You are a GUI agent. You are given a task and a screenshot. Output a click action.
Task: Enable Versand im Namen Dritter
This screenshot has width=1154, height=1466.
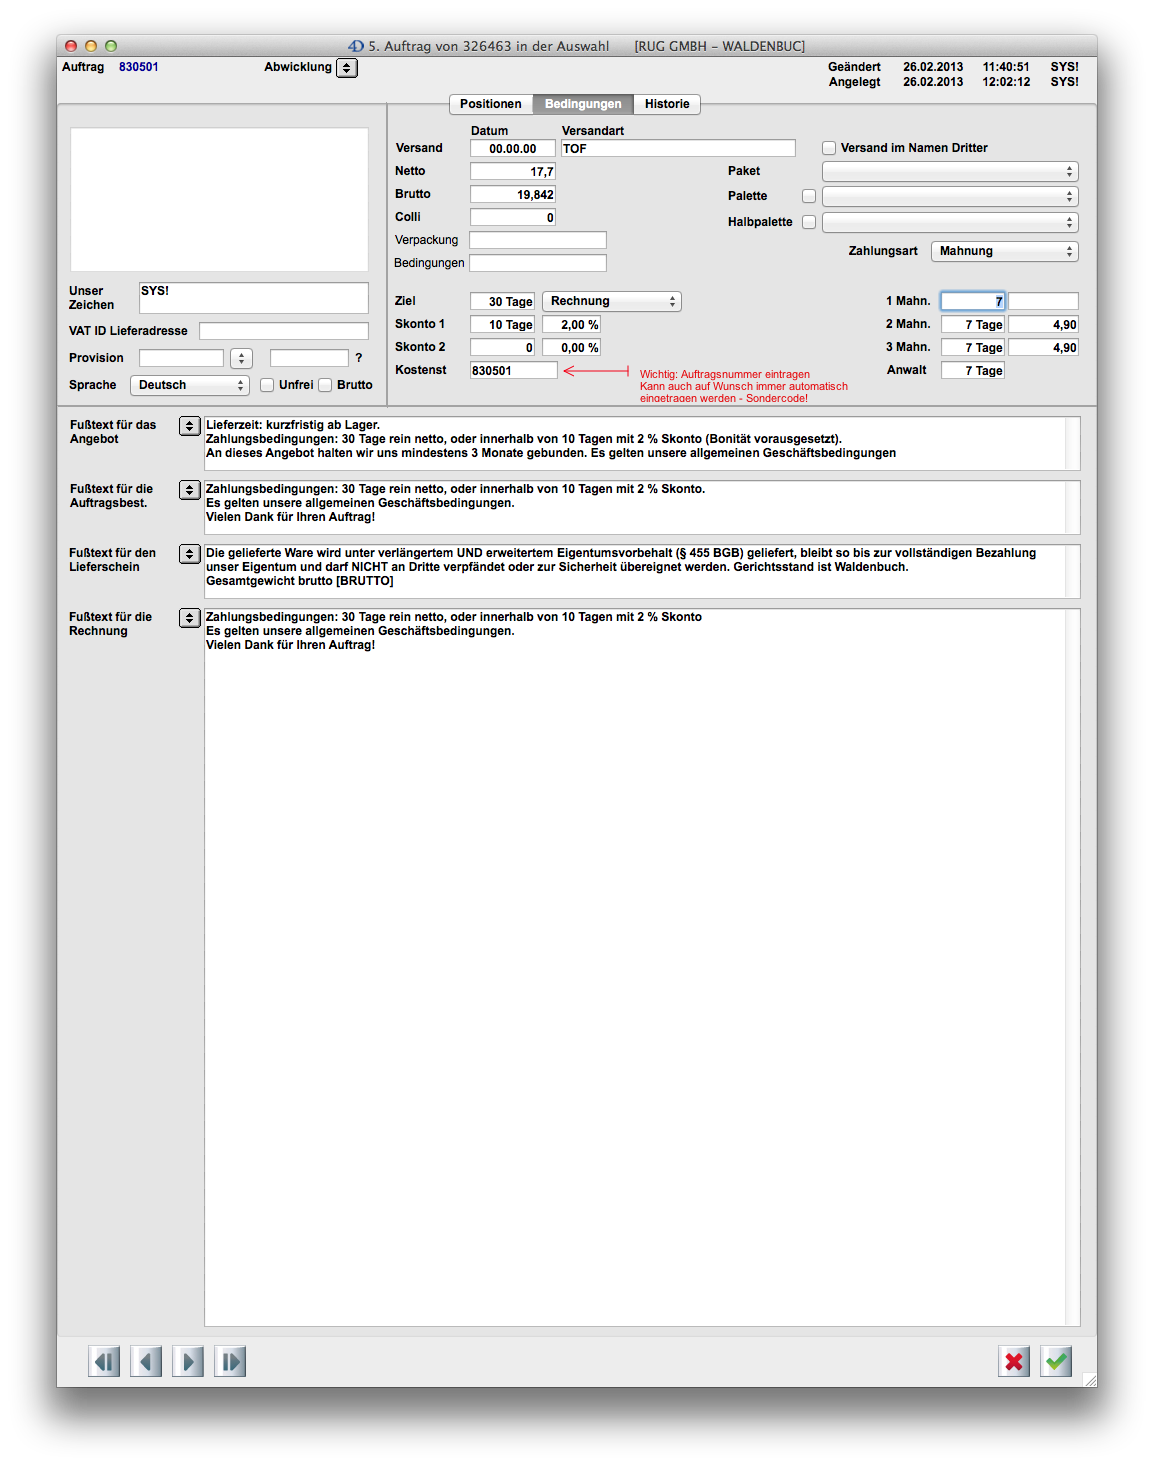point(829,148)
